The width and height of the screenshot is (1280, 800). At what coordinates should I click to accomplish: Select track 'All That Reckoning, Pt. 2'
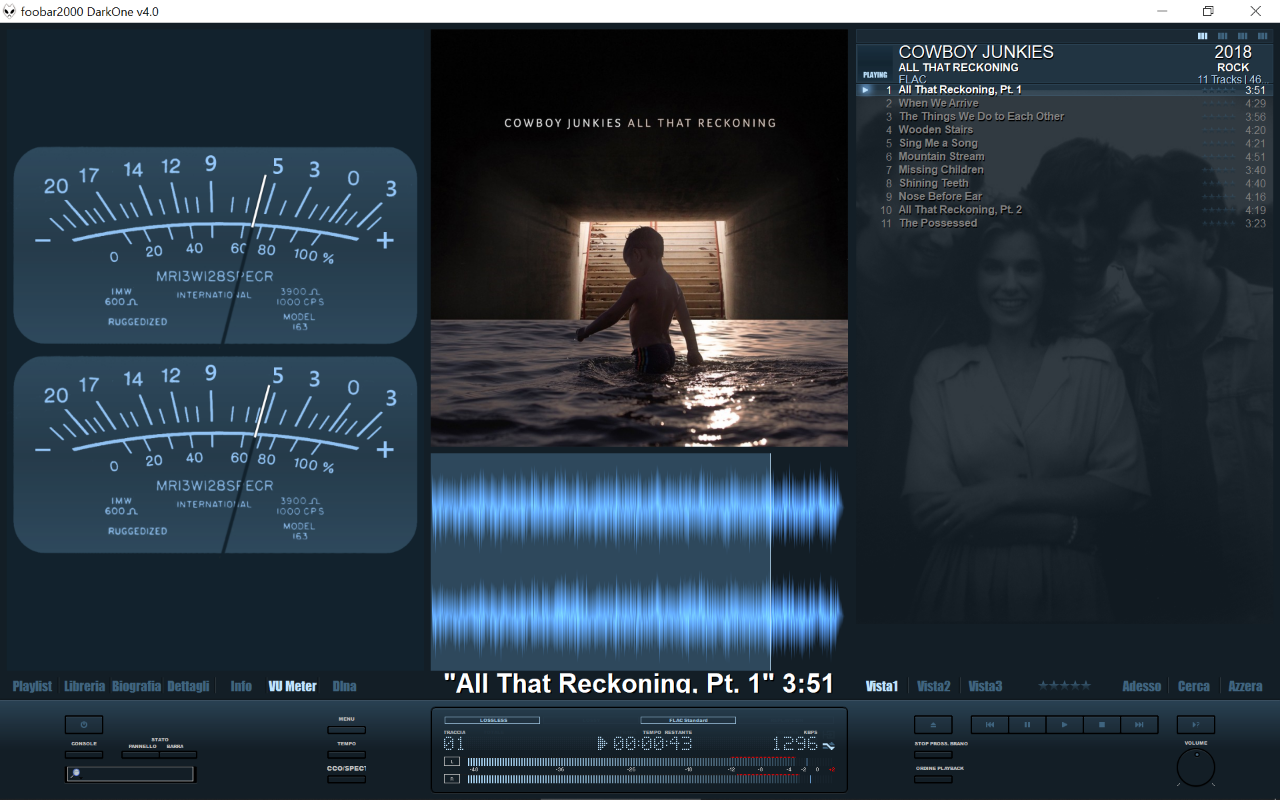coord(1063,210)
